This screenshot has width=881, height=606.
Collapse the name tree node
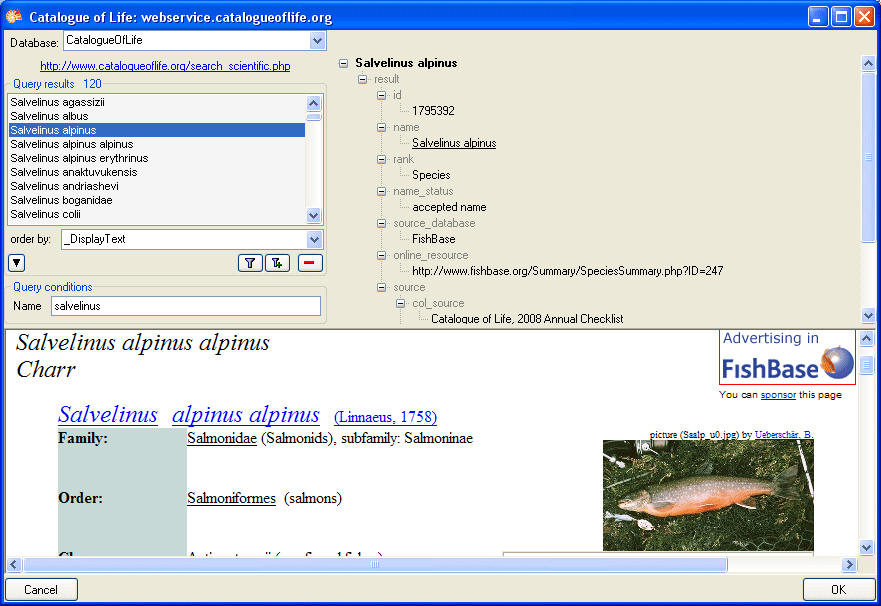pos(382,127)
